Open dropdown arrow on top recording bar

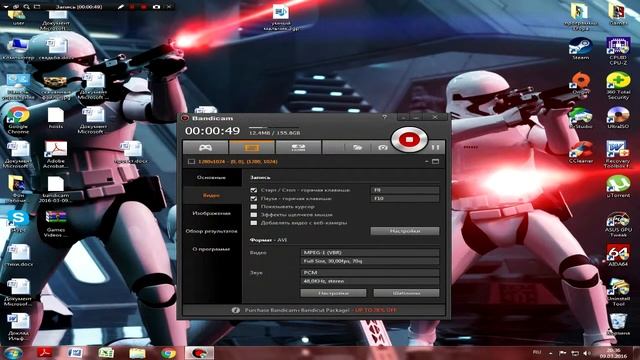pos(6,7)
